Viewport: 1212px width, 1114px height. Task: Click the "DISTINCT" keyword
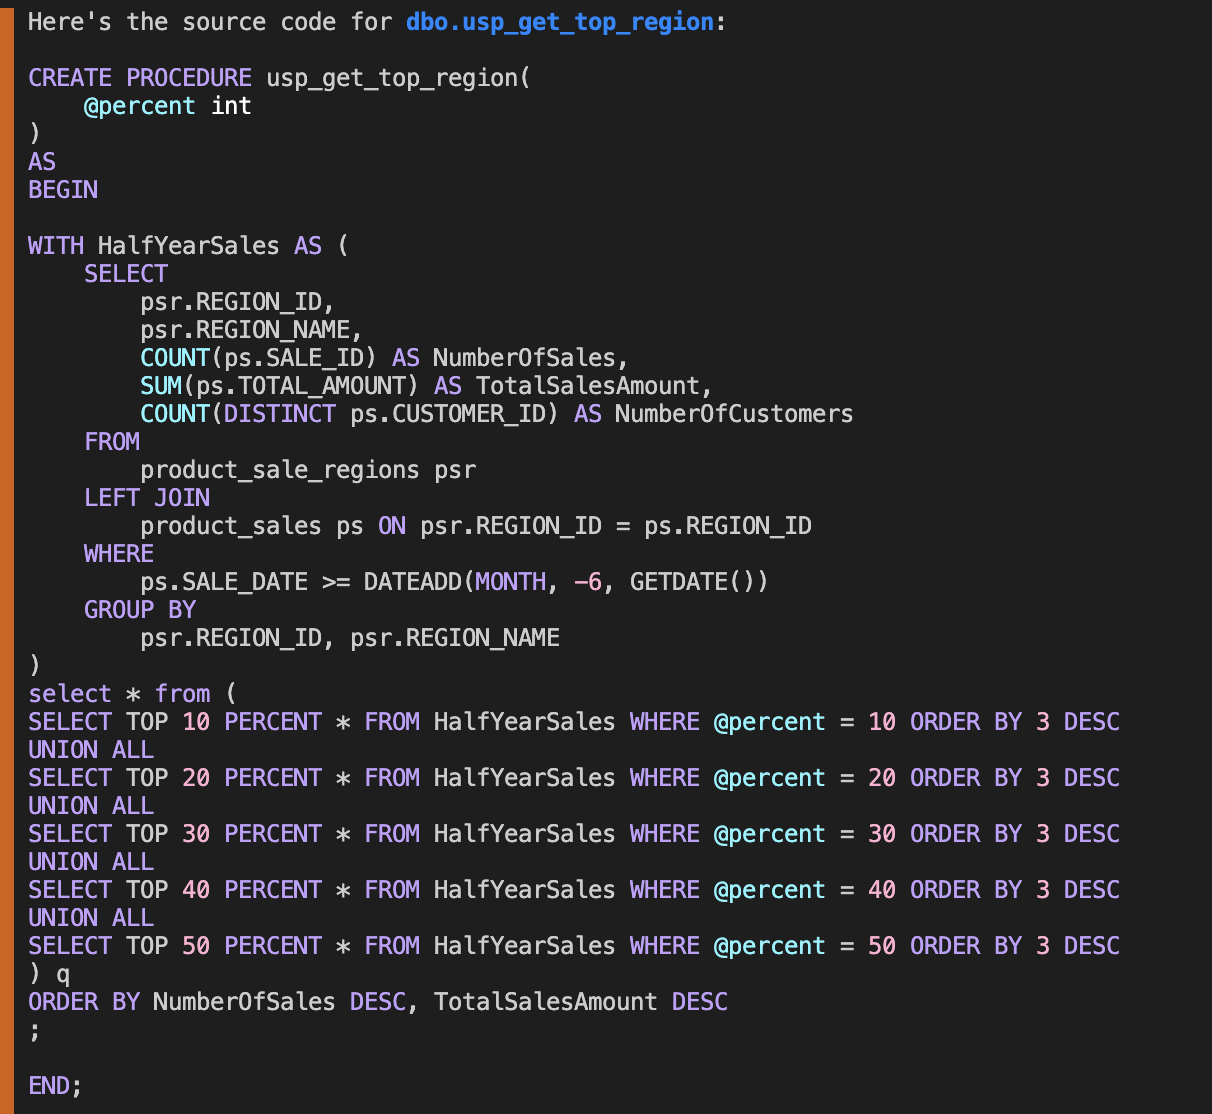coord(280,414)
